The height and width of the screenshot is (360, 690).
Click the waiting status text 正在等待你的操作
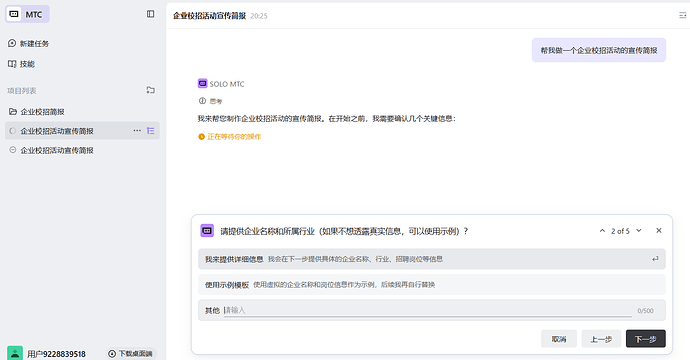point(234,137)
